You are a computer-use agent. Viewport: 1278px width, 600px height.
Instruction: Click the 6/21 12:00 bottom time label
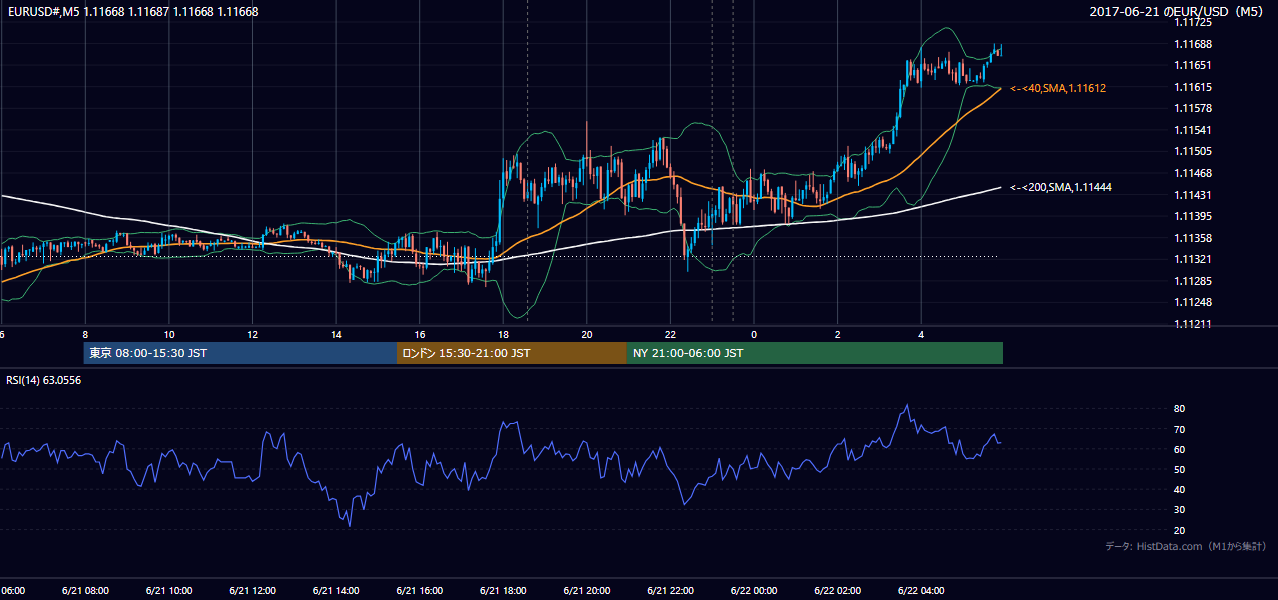[252, 591]
